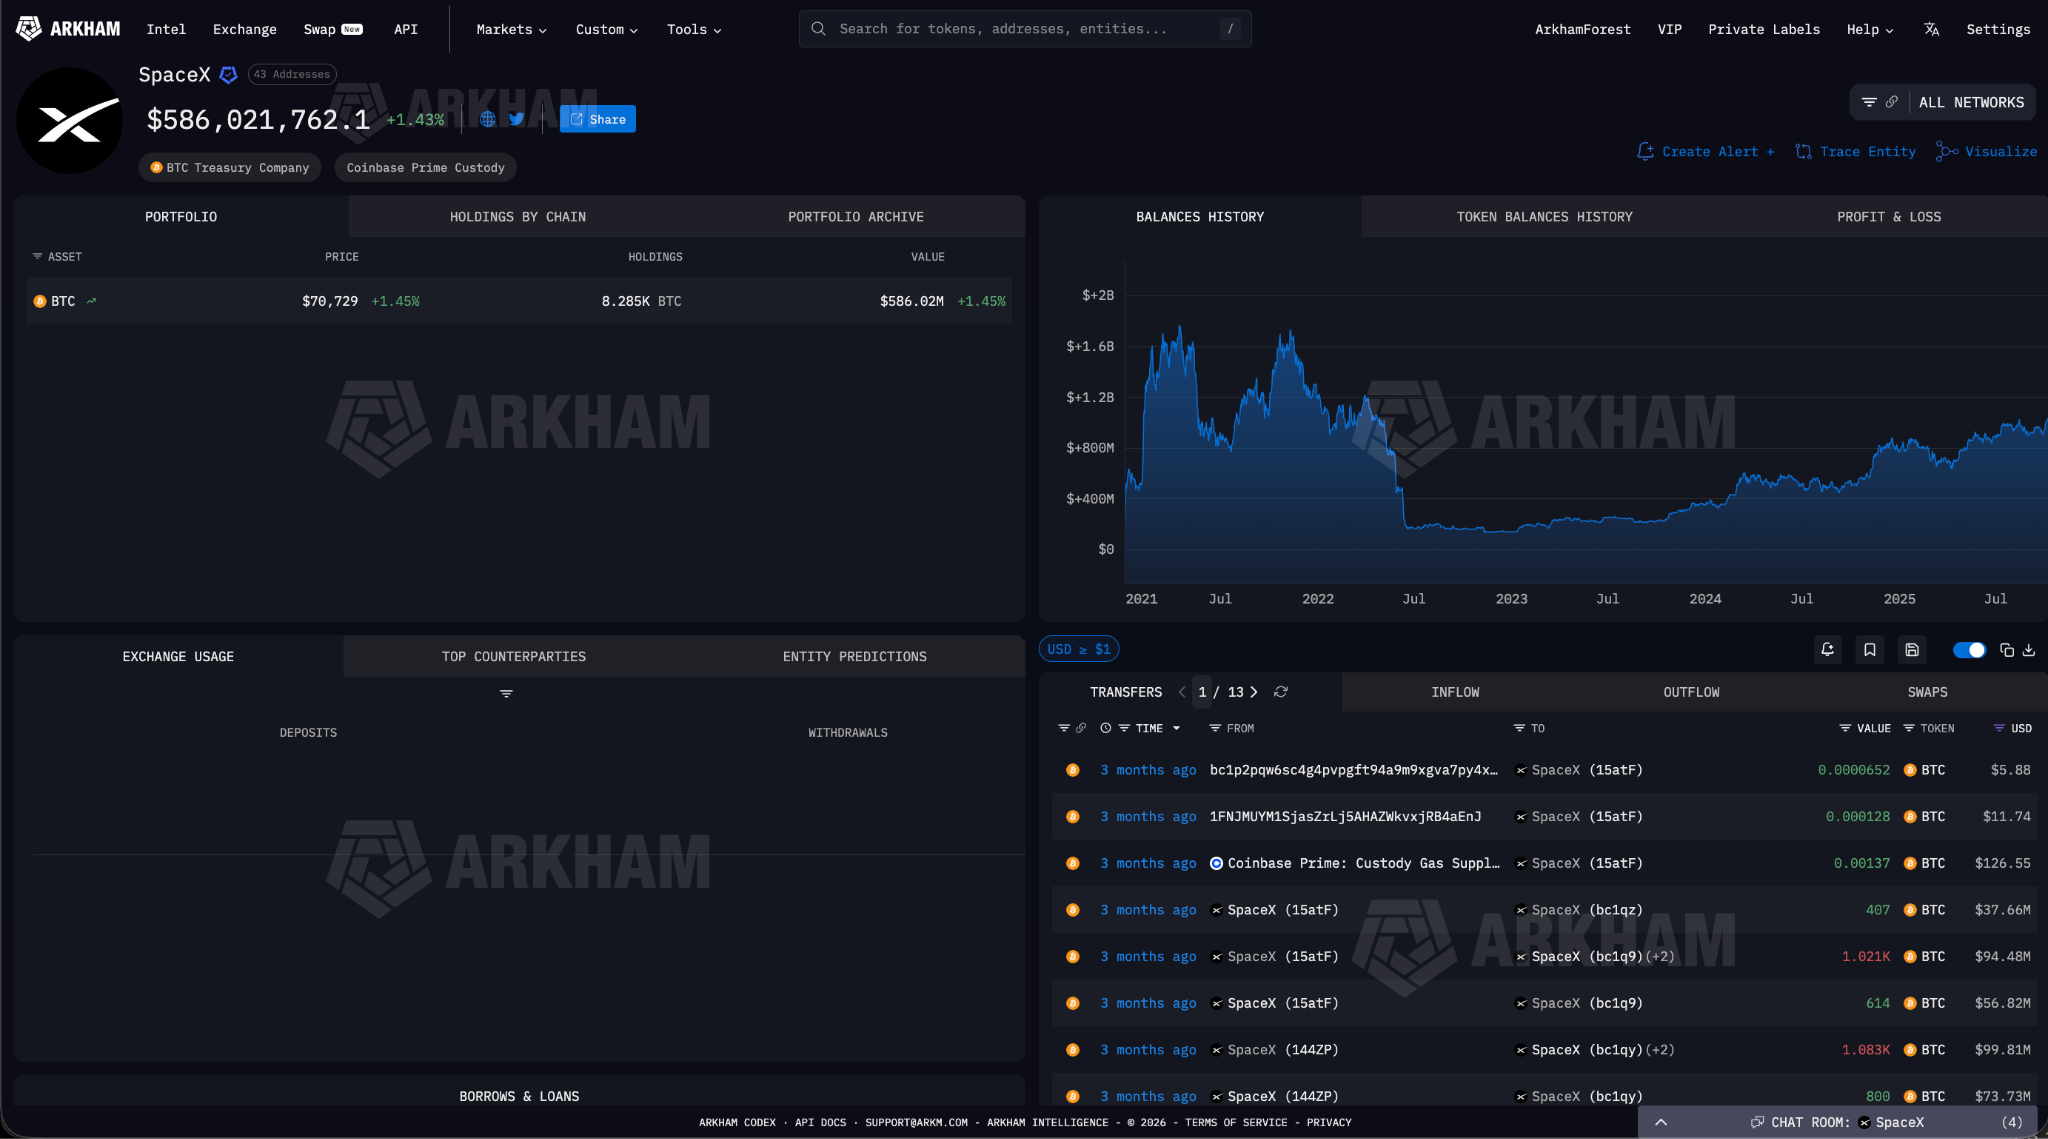Go to next transfers page with the arrow

click(1255, 691)
